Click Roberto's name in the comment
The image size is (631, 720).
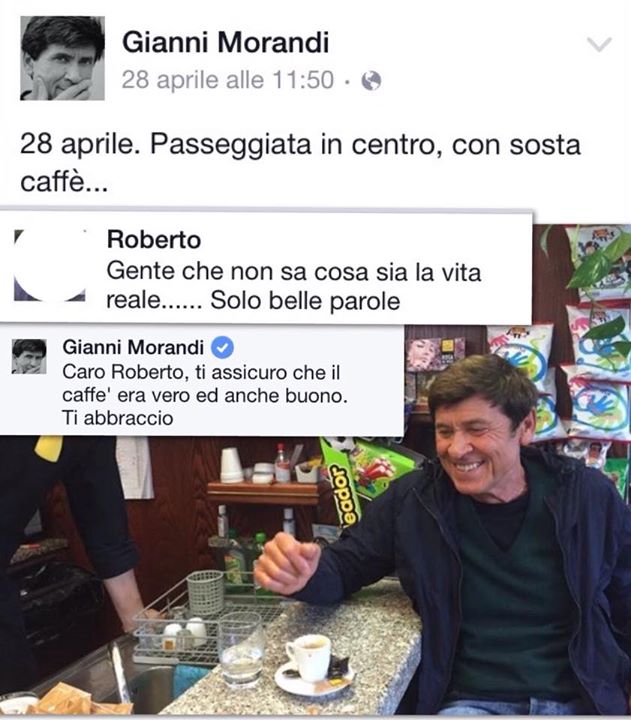154,240
